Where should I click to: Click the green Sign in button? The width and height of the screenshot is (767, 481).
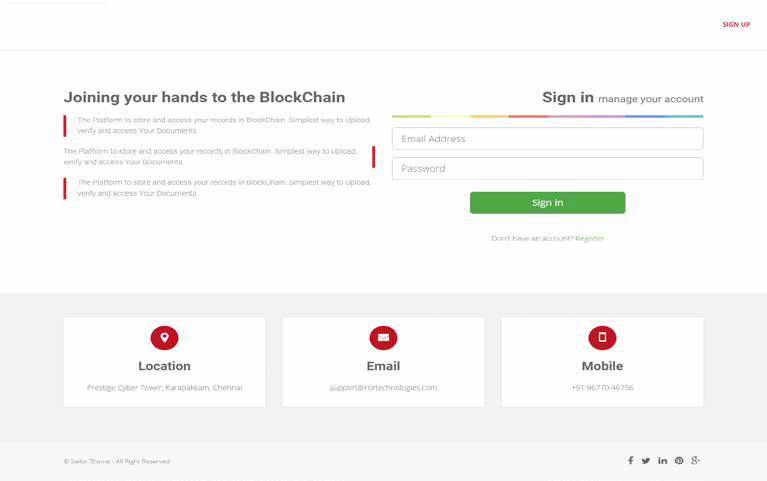pos(547,203)
